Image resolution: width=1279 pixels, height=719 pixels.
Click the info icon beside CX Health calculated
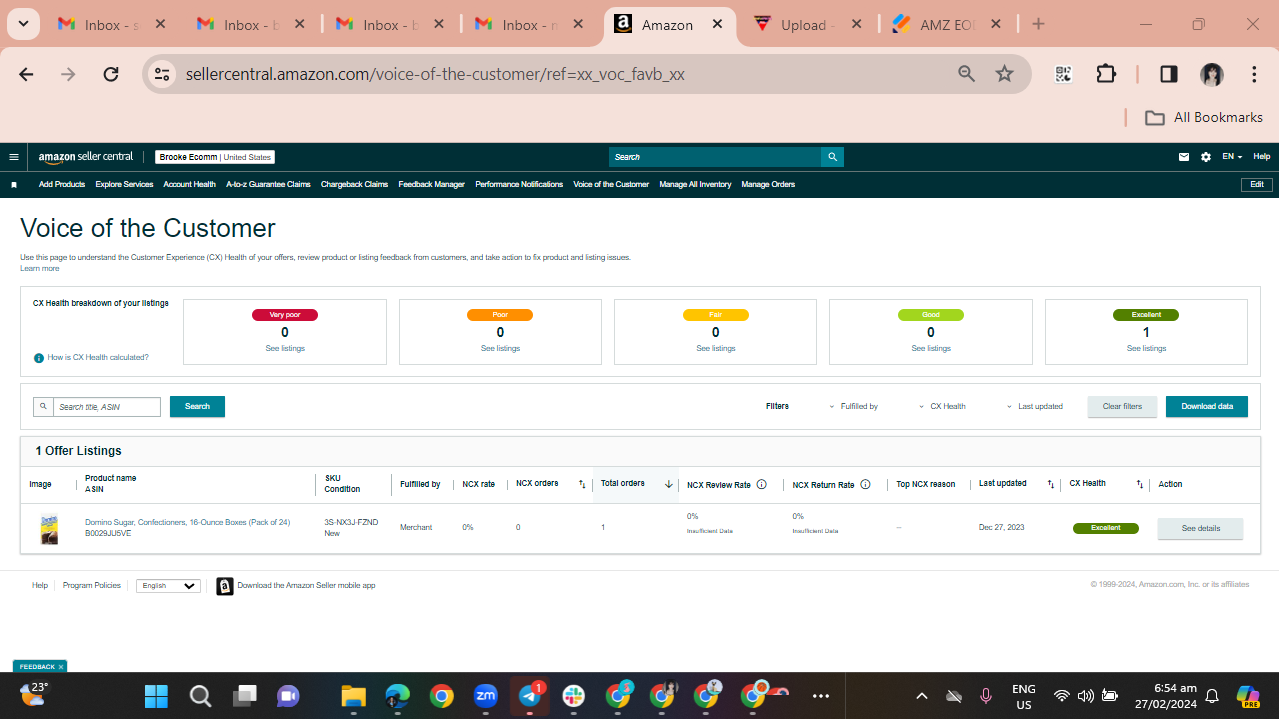pos(39,358)
